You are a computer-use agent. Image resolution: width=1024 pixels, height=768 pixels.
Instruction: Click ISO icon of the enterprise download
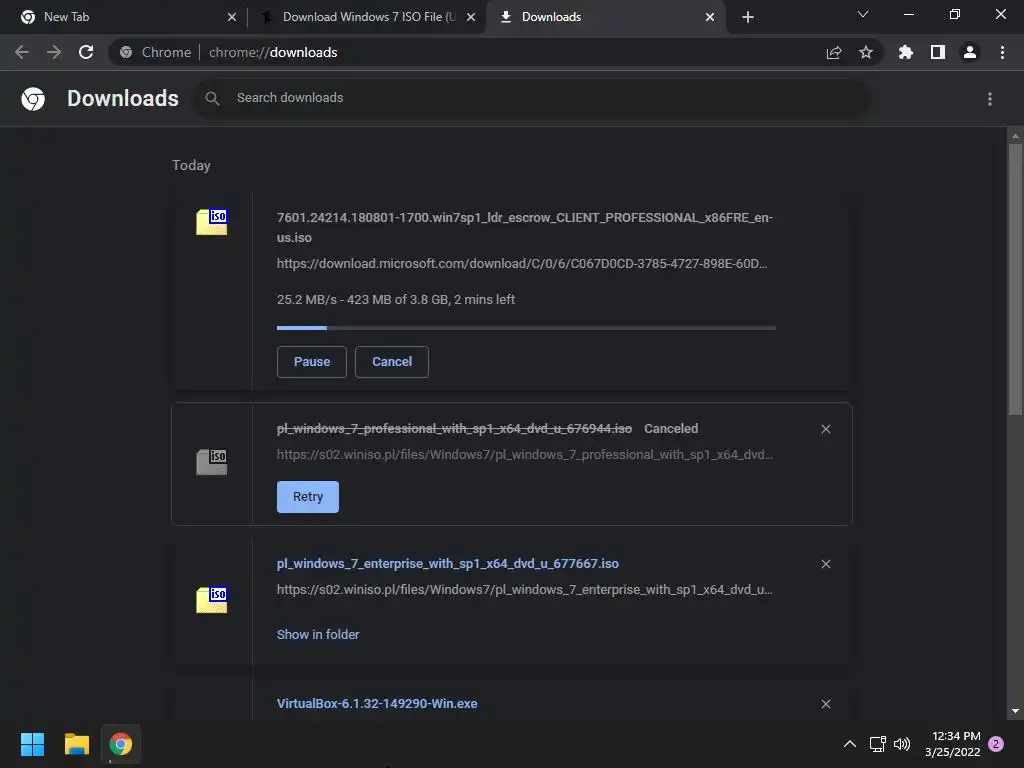tap(212, 600)
